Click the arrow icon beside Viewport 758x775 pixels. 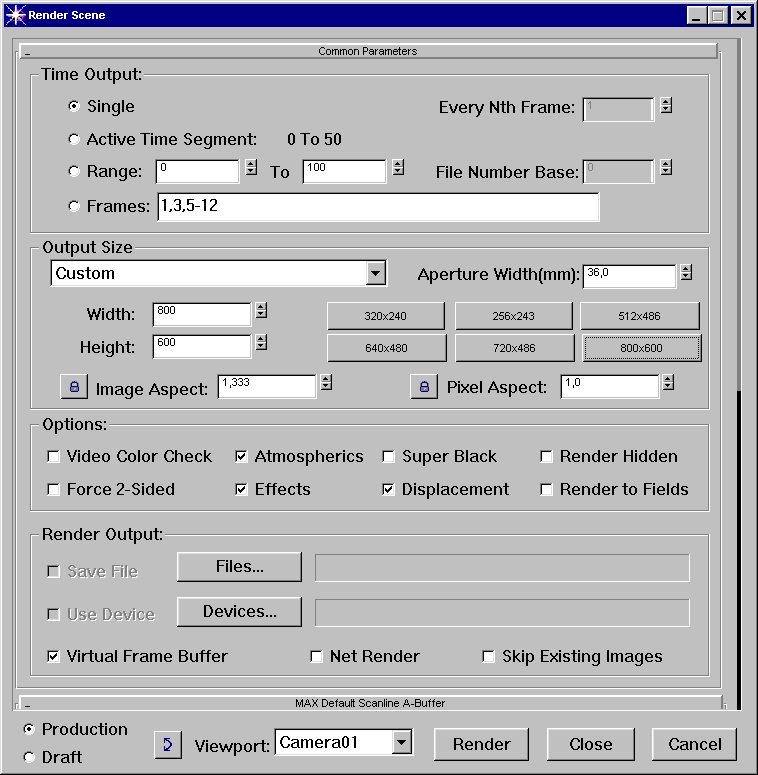[x=168, y=744]
